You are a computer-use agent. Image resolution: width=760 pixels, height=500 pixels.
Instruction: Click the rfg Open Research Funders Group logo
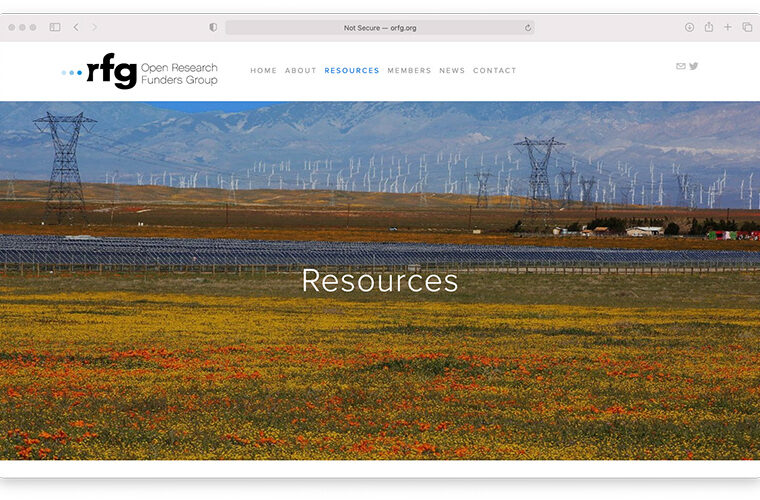coord(140,71)
